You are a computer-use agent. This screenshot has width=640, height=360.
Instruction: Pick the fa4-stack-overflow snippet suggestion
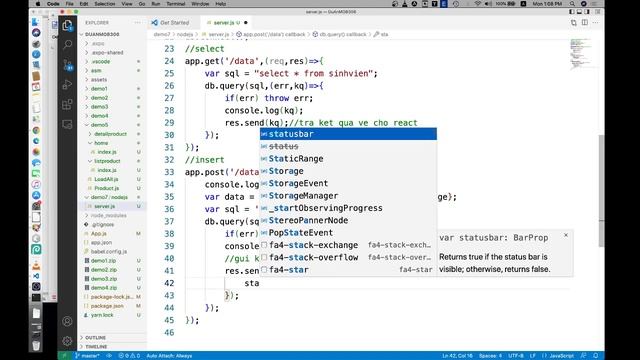(x=348, y=257)
